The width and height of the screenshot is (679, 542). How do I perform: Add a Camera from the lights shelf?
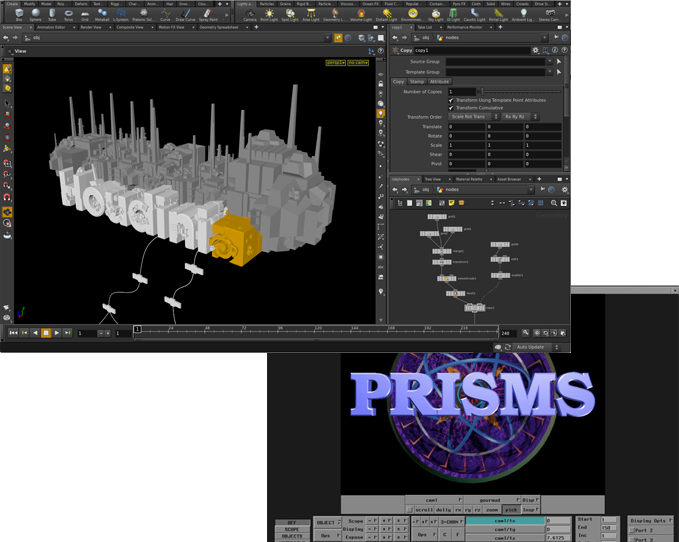point(249,15)
